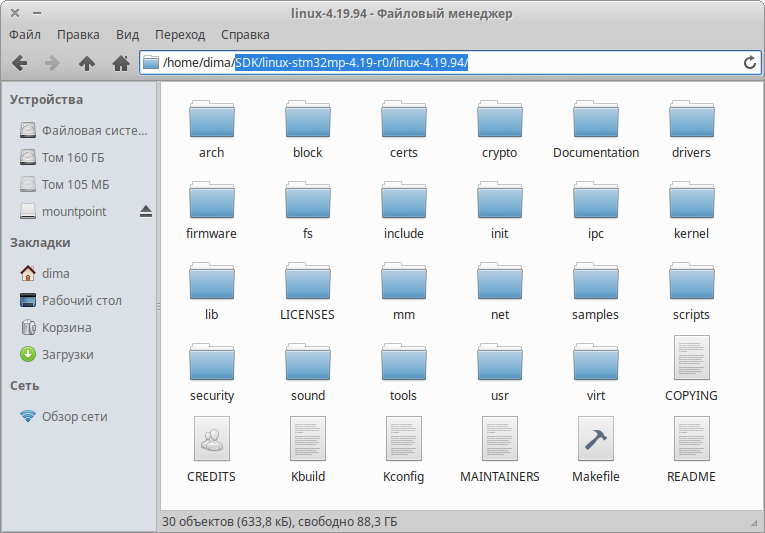Select the samples folder
This screenshot has height=533, width=765.
tap(596, 292)
